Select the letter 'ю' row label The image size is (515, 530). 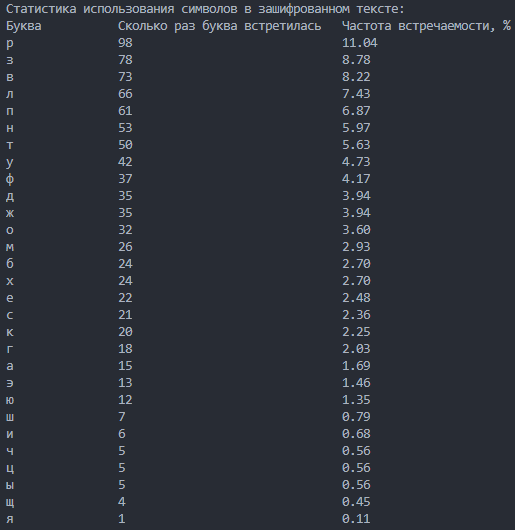tap(10, 400)
